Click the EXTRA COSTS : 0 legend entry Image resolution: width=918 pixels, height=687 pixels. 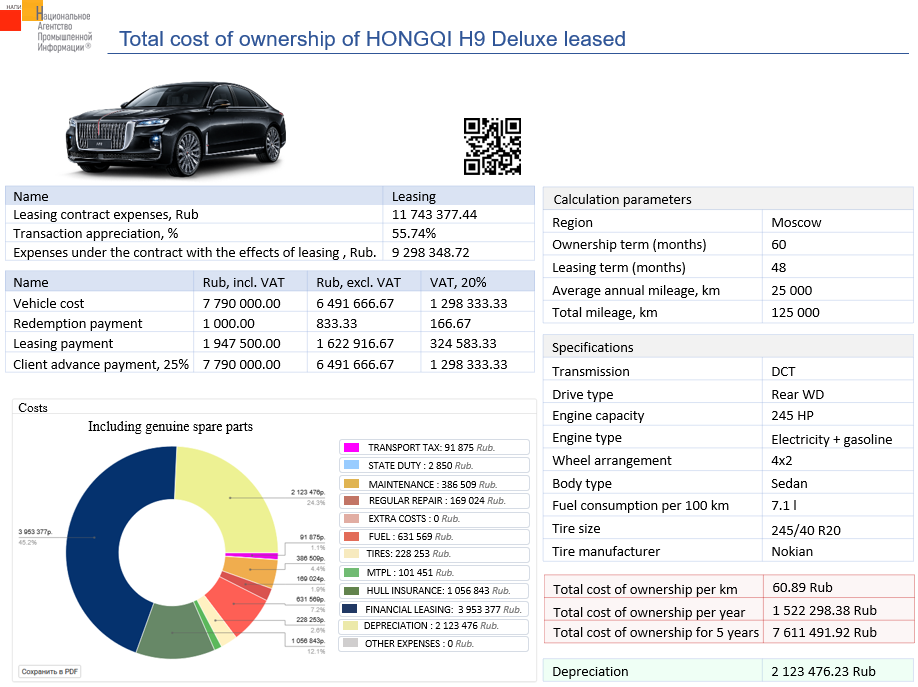coord(434,518)
